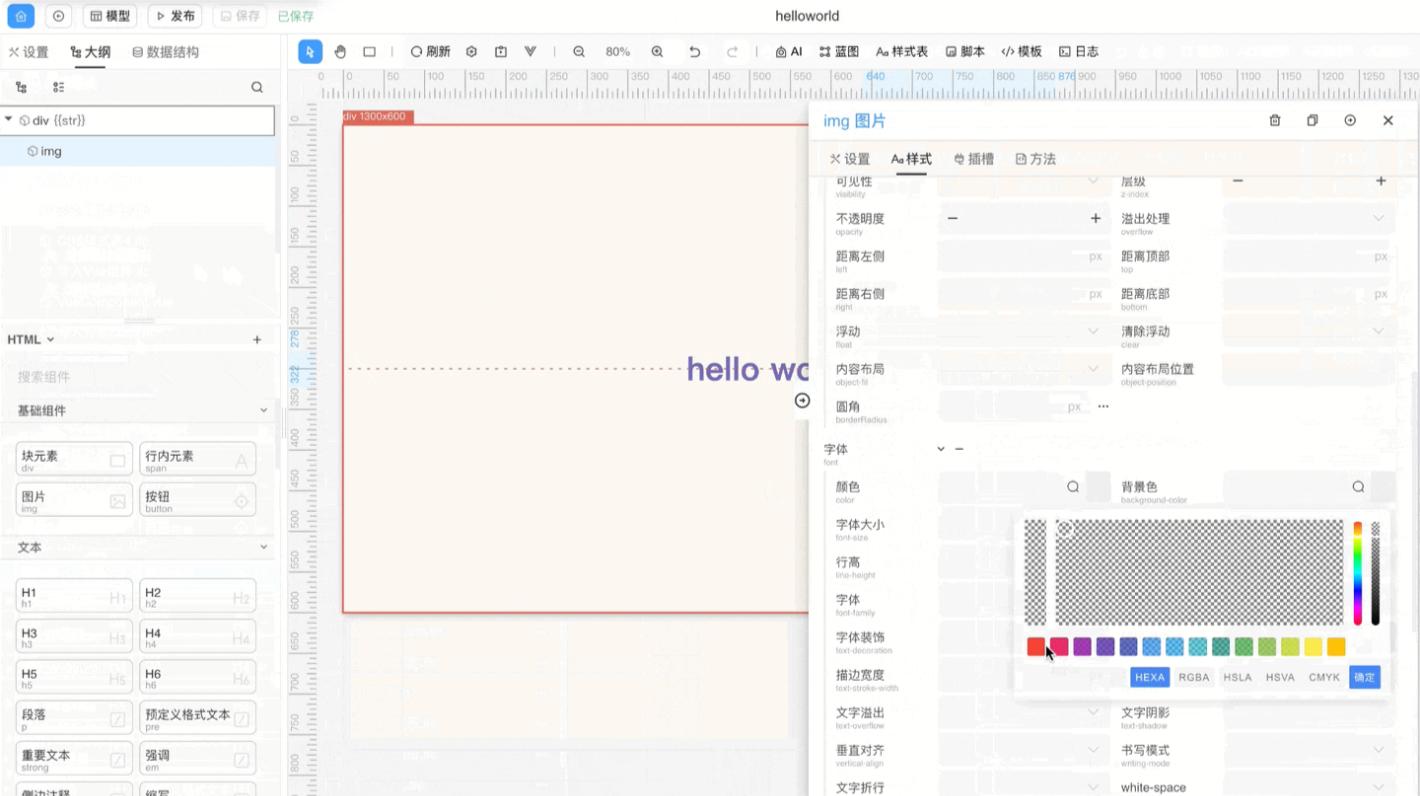Increase 不透明度 with plus button
Viewport: 1420px width, 796px height.
(x=1095, y=218)
